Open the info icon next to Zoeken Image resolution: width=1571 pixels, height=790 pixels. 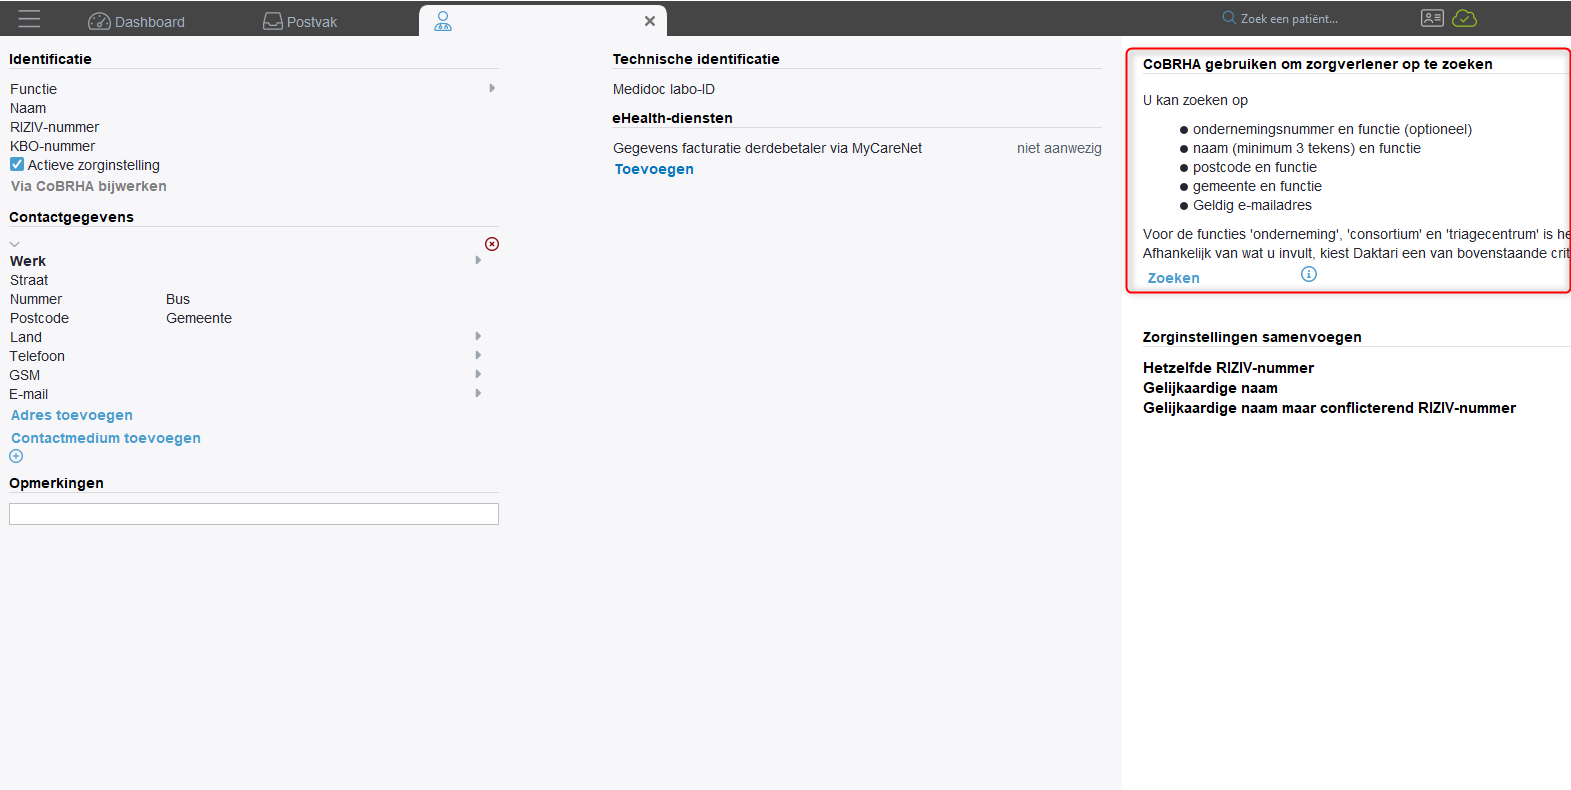click(1309, 274)
